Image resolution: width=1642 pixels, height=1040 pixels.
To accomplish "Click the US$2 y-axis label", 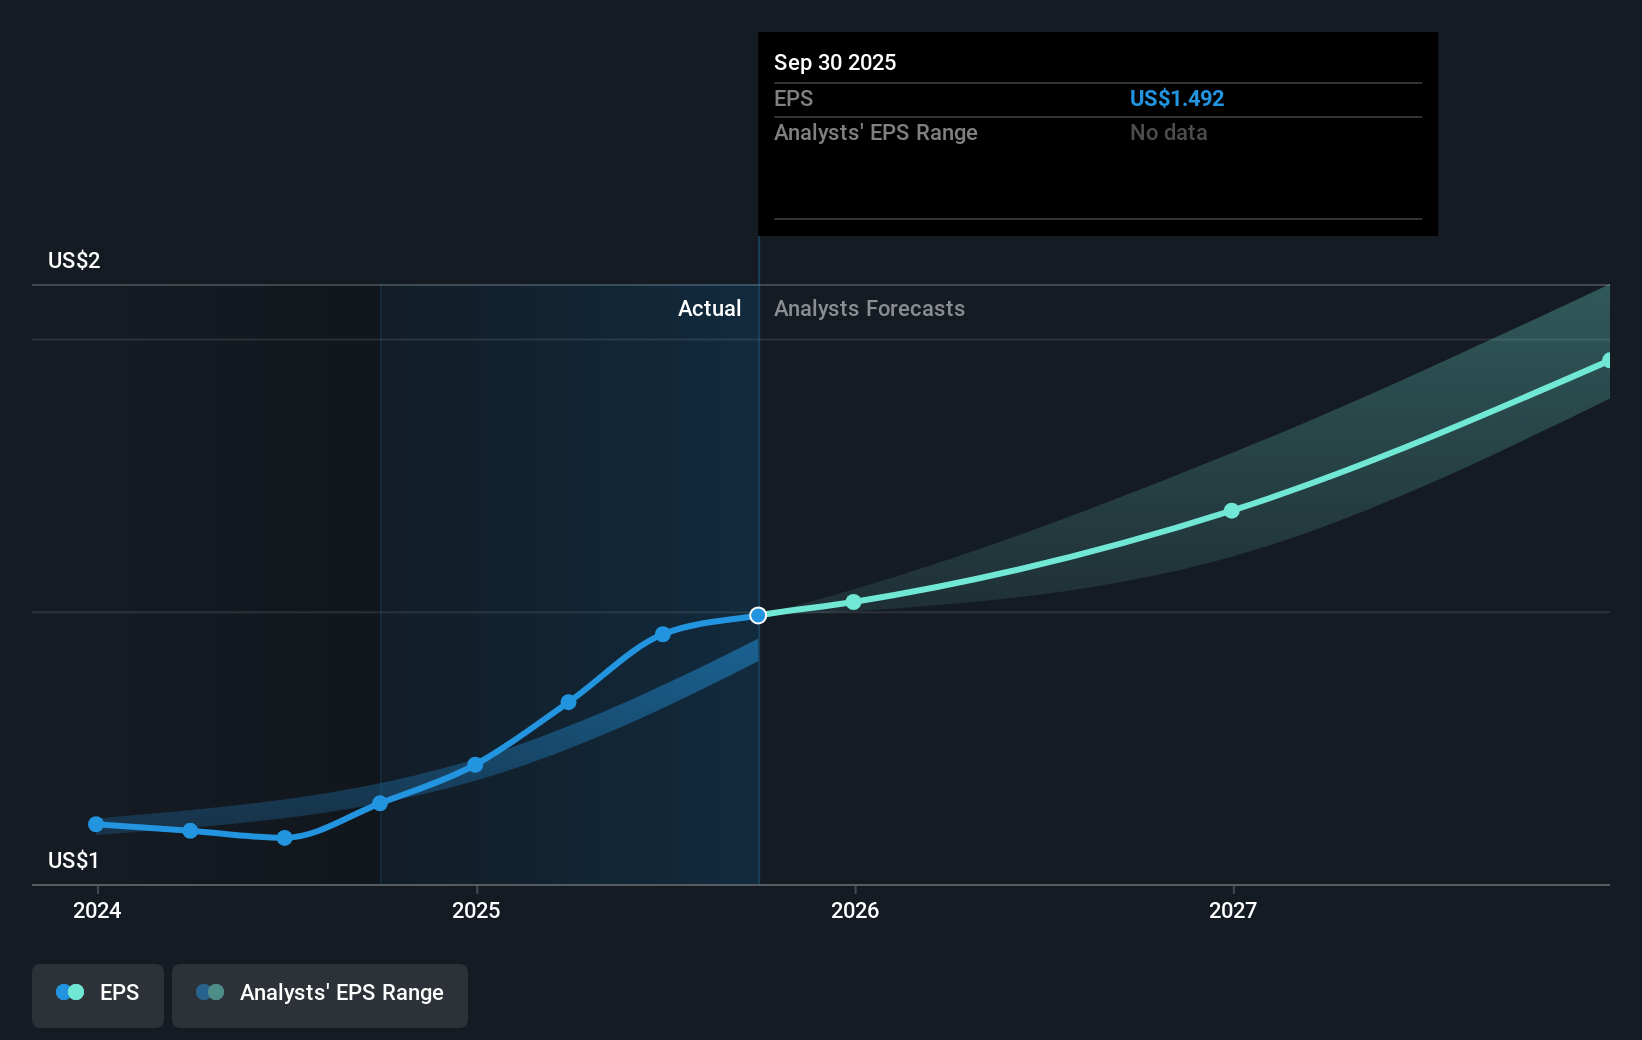I will point(74,260).
